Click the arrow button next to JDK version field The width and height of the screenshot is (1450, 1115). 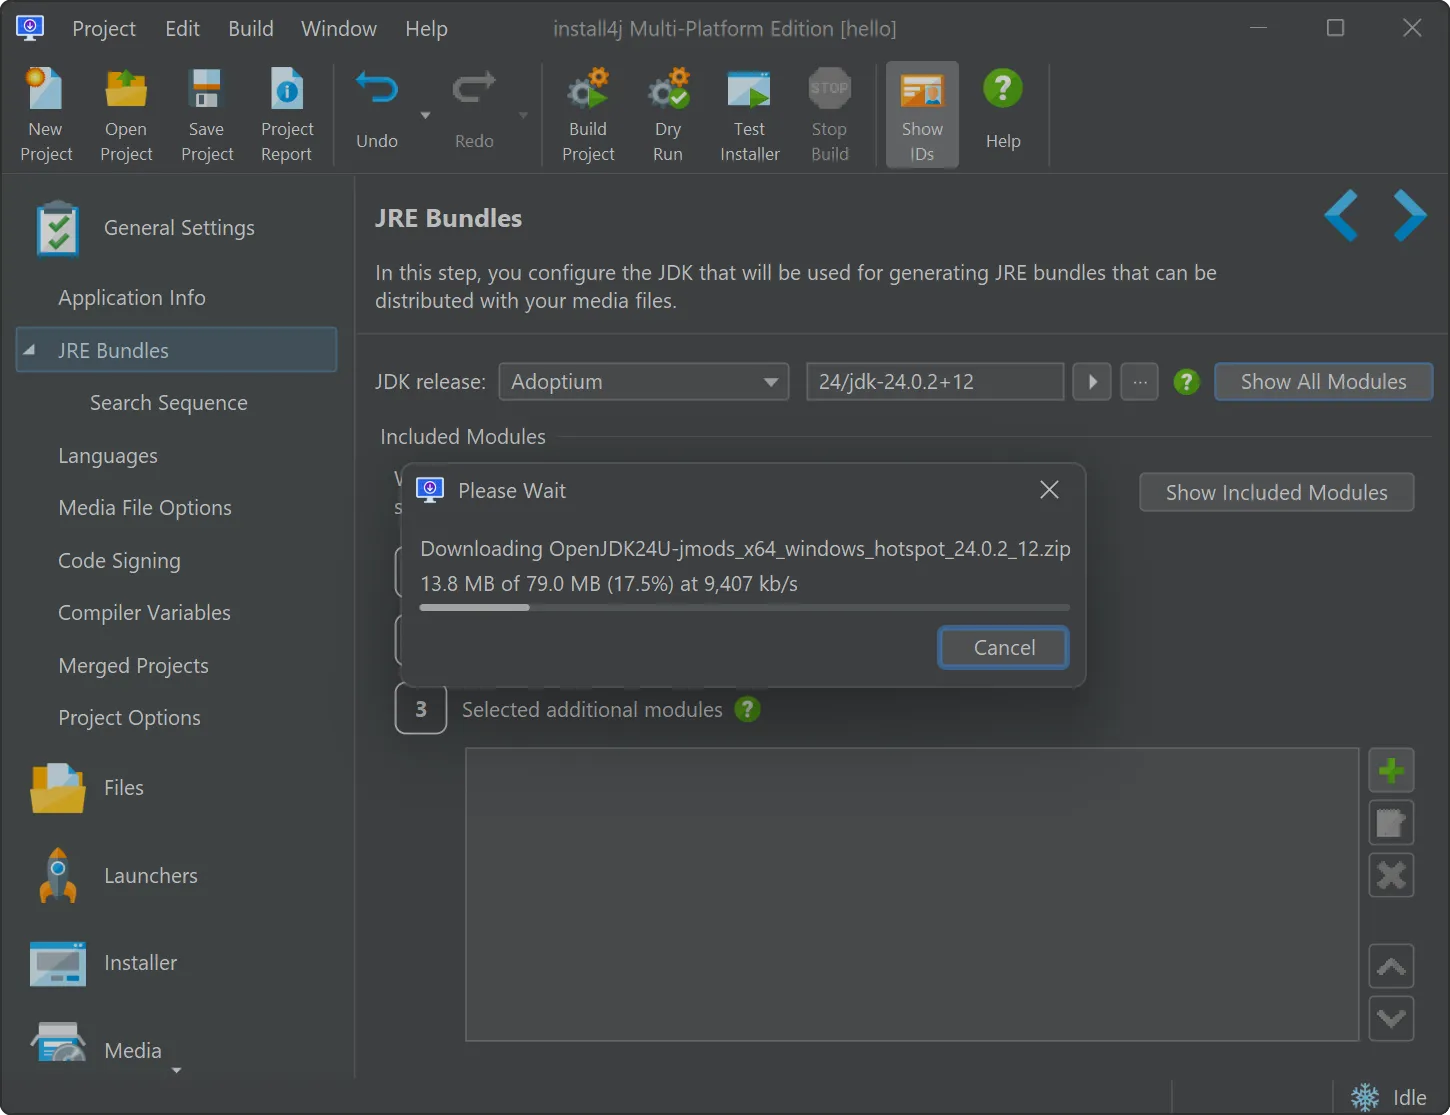1092,382
